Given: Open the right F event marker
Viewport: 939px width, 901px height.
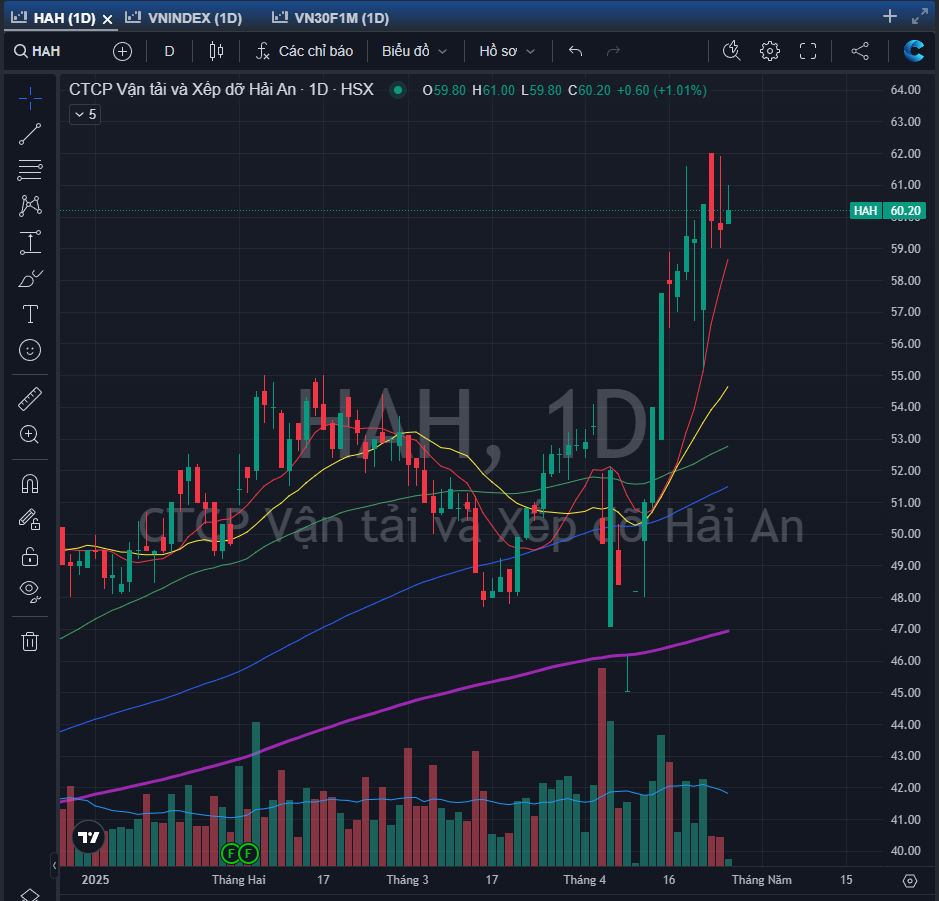Looking at the screenshot, I should point(248,853).
